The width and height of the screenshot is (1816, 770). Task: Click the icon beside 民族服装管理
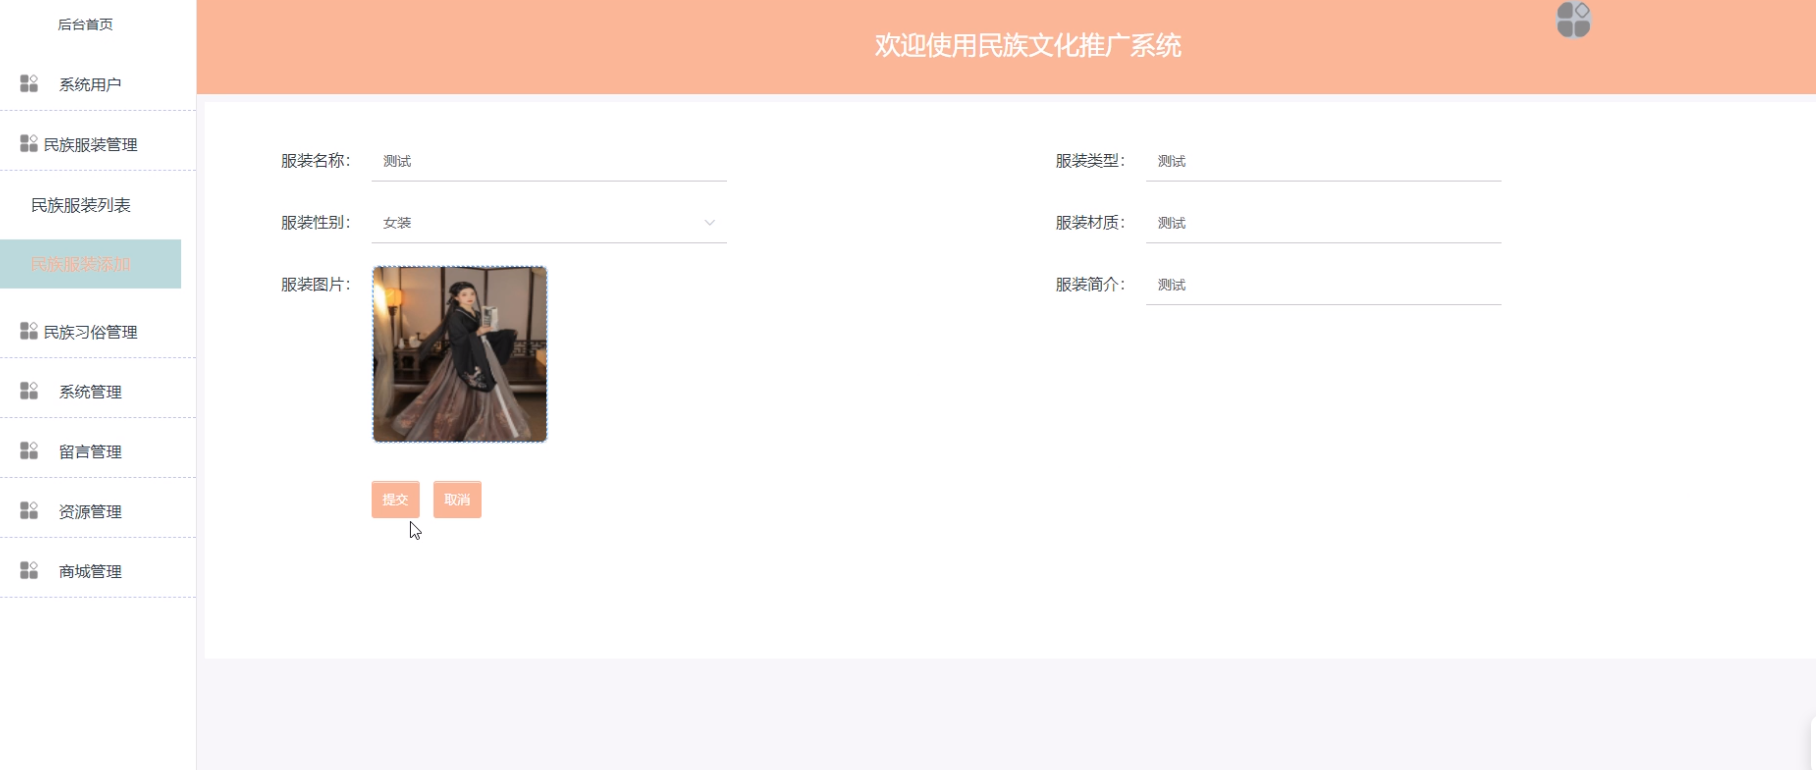pos(29,144)
